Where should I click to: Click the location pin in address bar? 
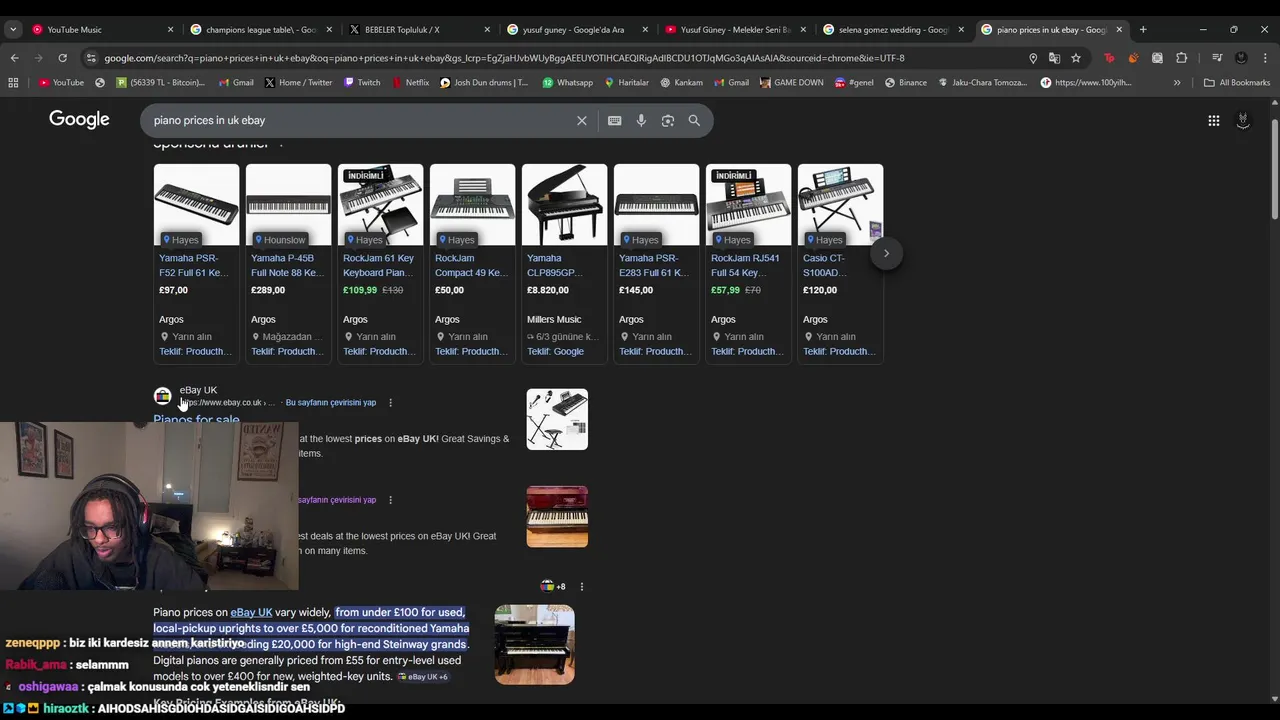(1033, 58)
